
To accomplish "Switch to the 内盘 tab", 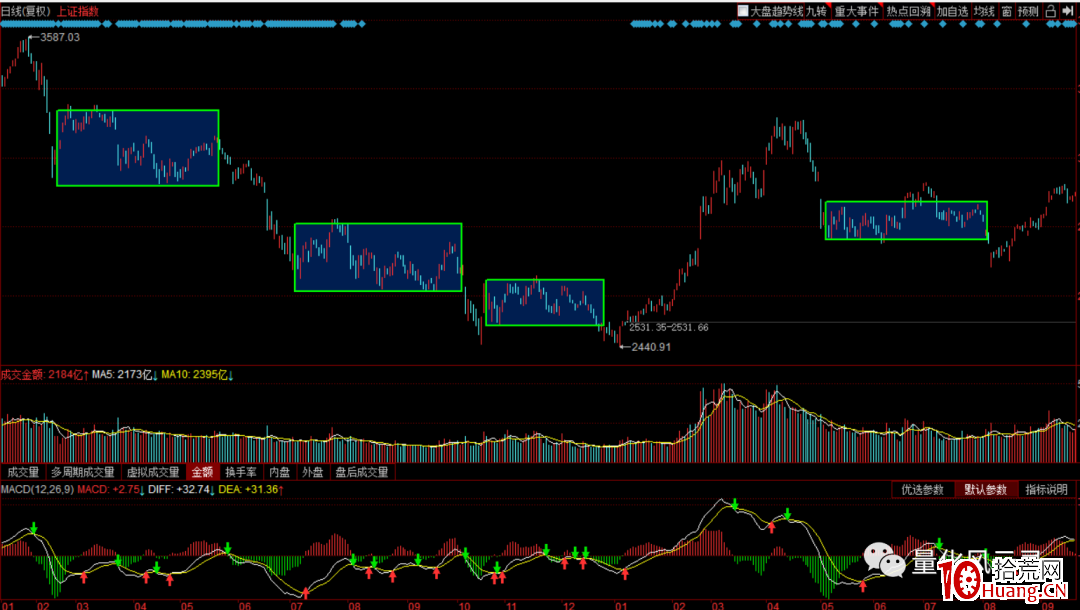I will click(280, 472).
